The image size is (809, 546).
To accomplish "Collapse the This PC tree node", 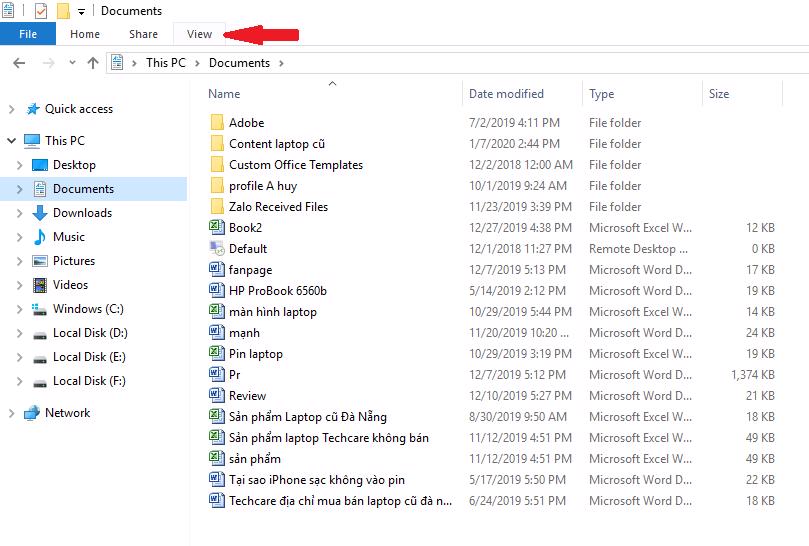I will (x=11, y=140).
